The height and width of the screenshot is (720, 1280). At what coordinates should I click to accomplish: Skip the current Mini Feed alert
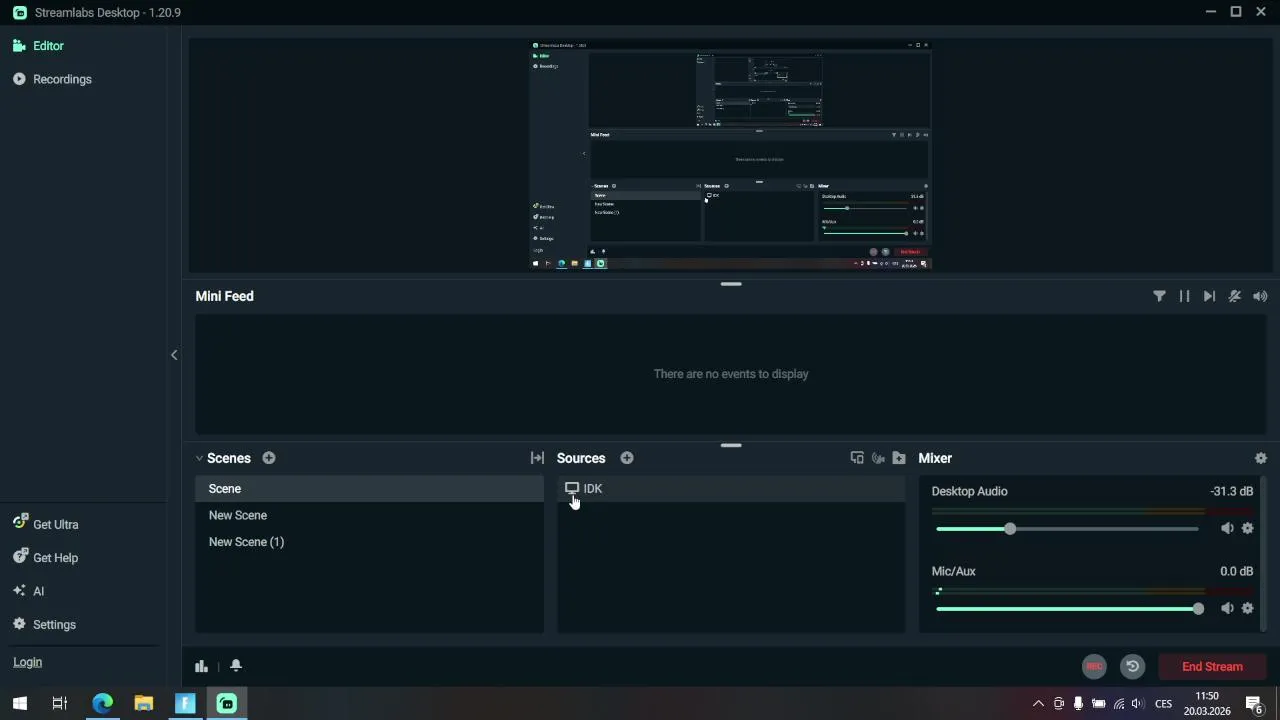pos(1209,296)
